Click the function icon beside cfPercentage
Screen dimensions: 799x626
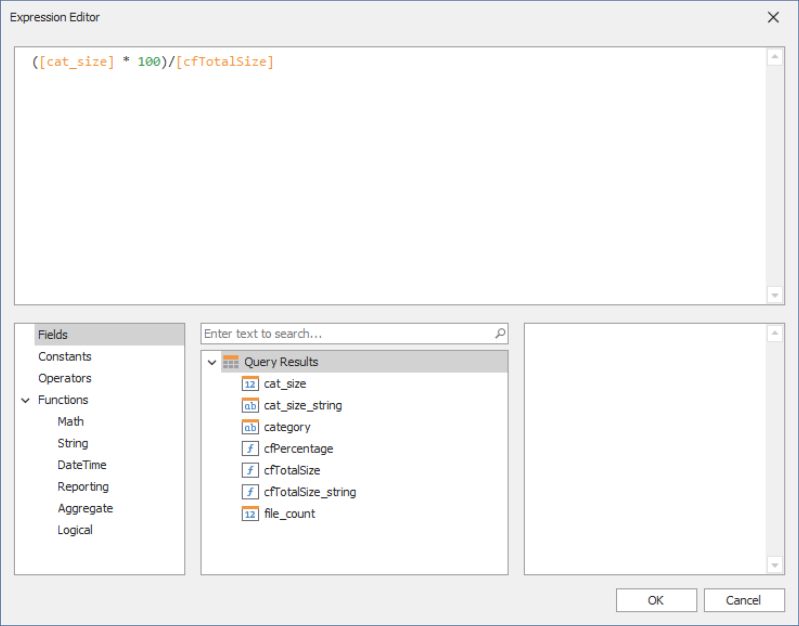click(250, 449)
